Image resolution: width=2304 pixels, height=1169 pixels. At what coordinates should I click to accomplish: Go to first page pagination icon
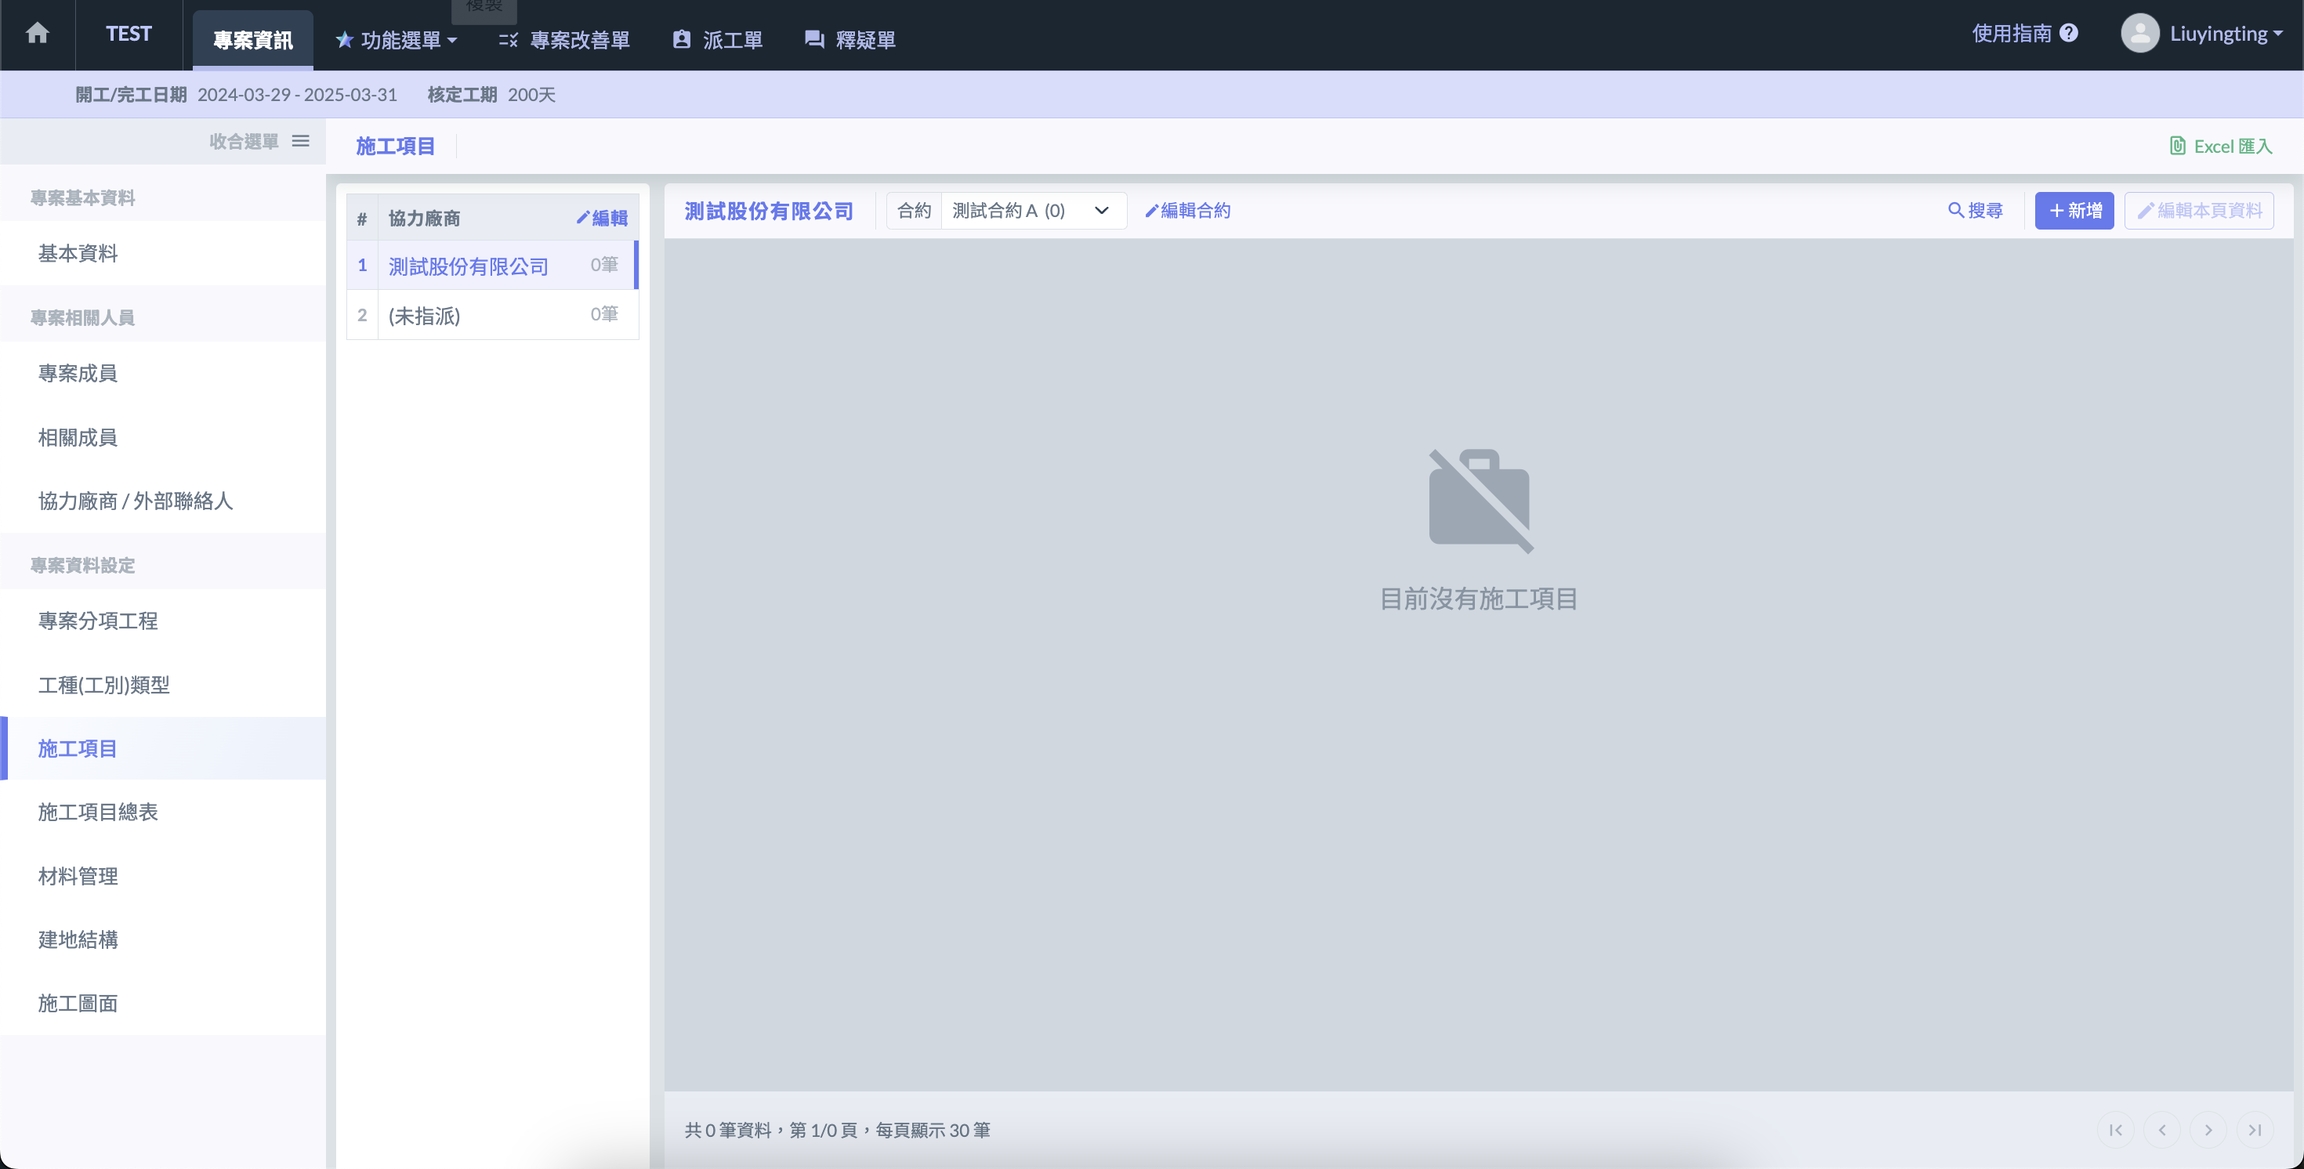[x=2115, y=1130]
